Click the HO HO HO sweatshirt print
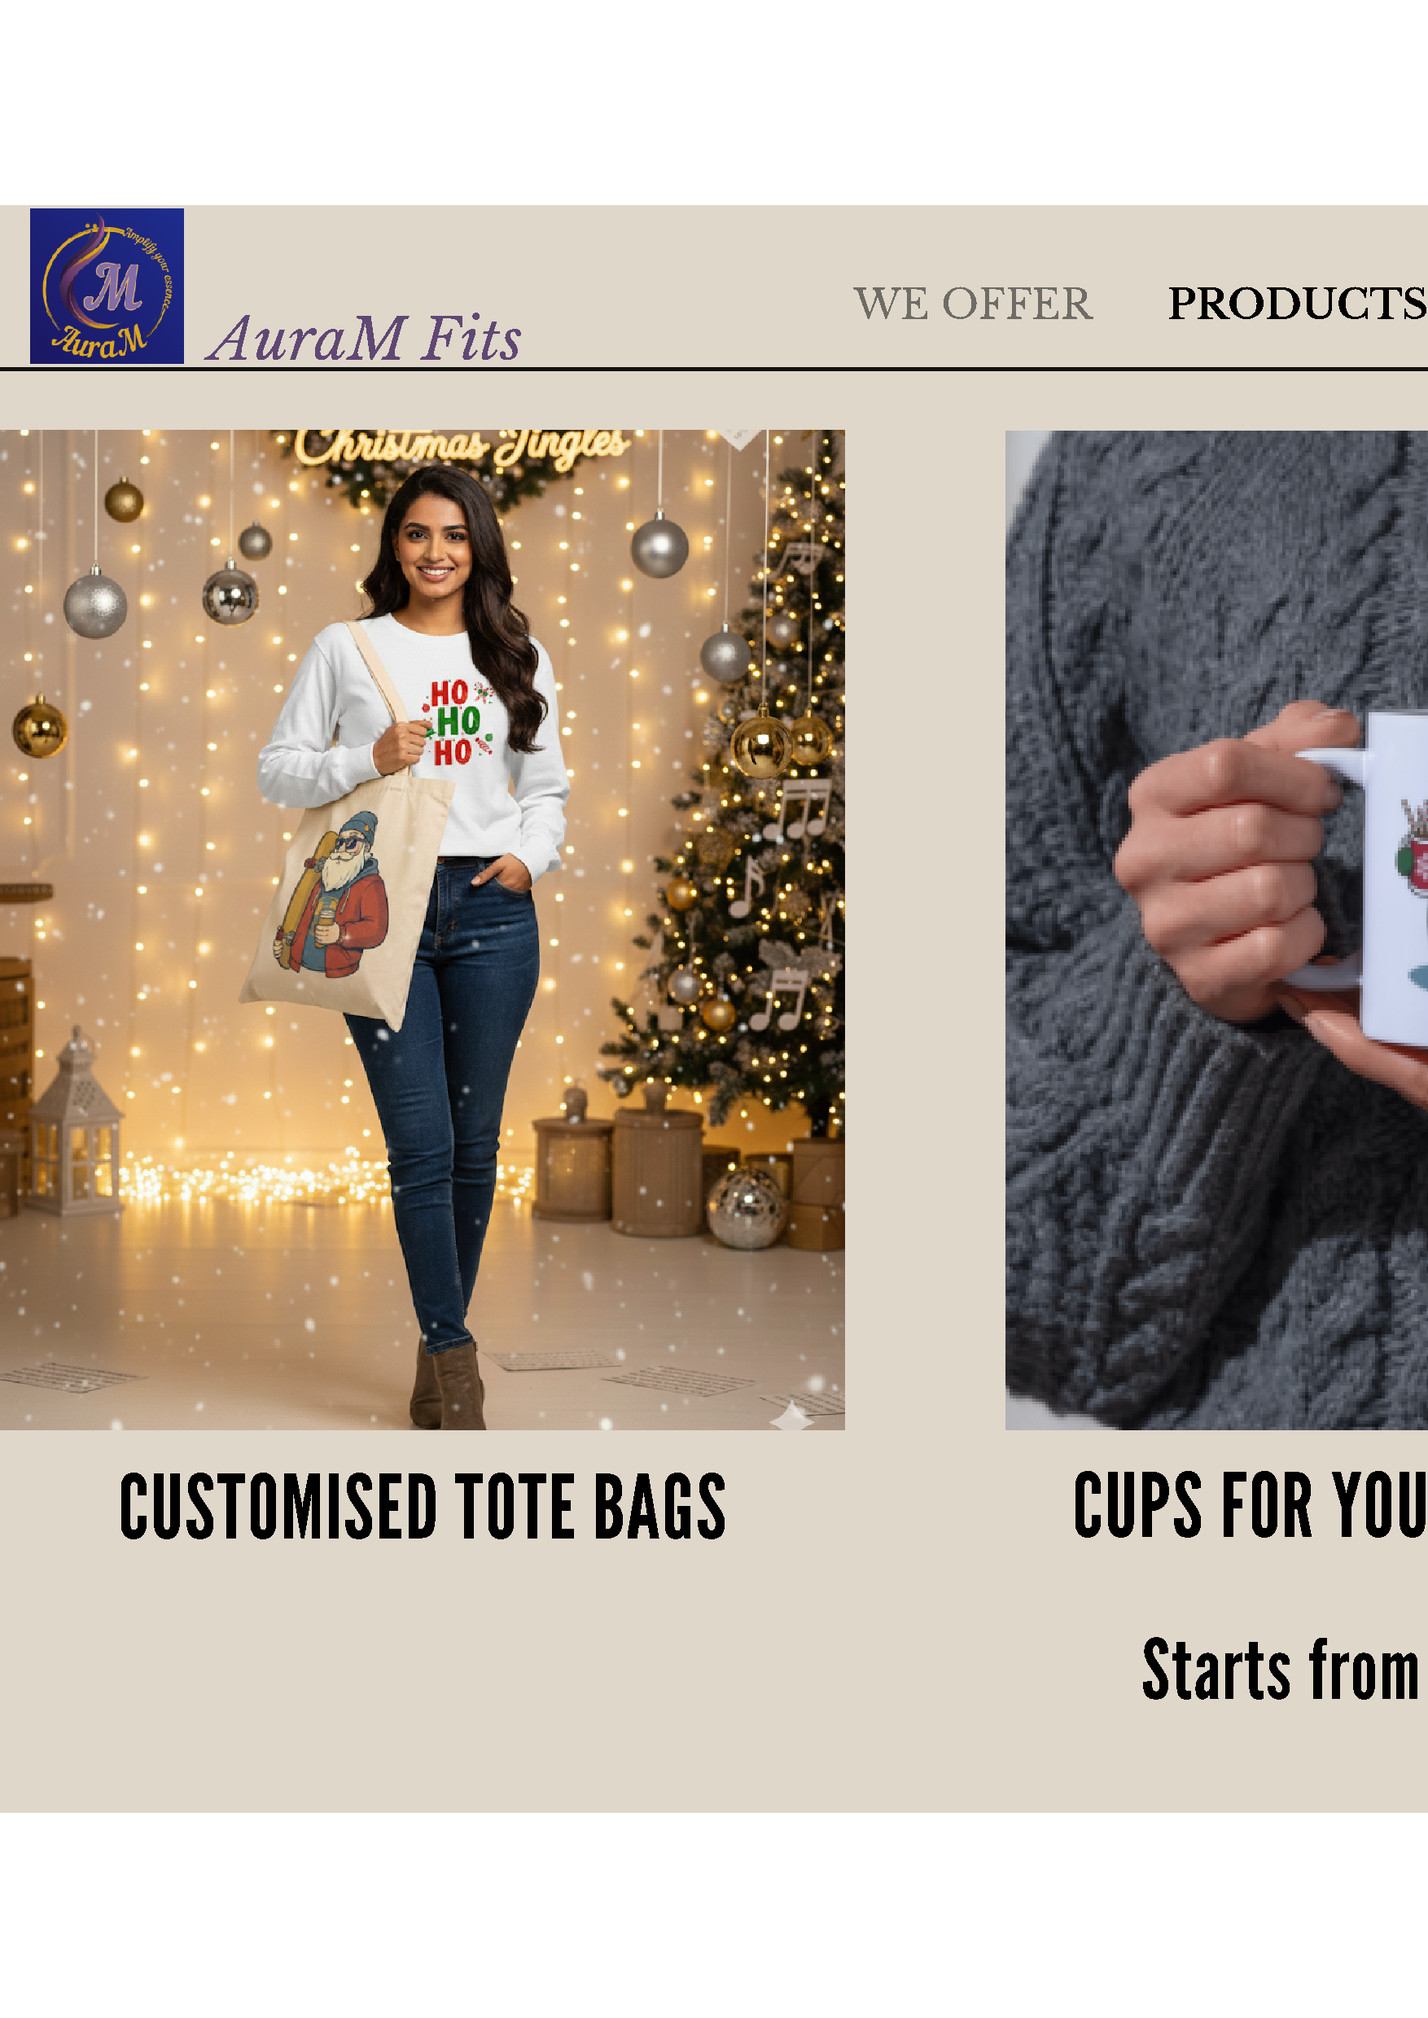This screenshot has height=2018, width=1428. click(x=457, y=722)
